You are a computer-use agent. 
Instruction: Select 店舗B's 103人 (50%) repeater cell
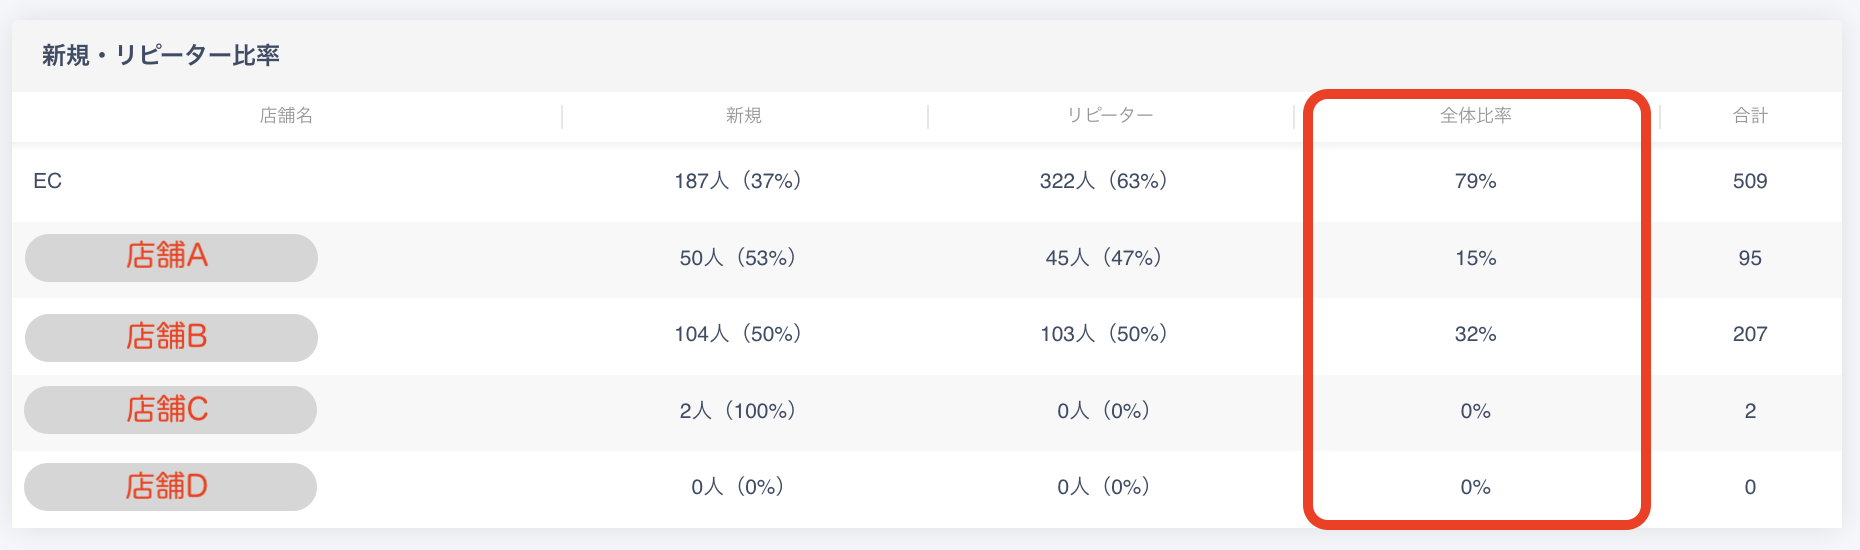[1104, 334]
